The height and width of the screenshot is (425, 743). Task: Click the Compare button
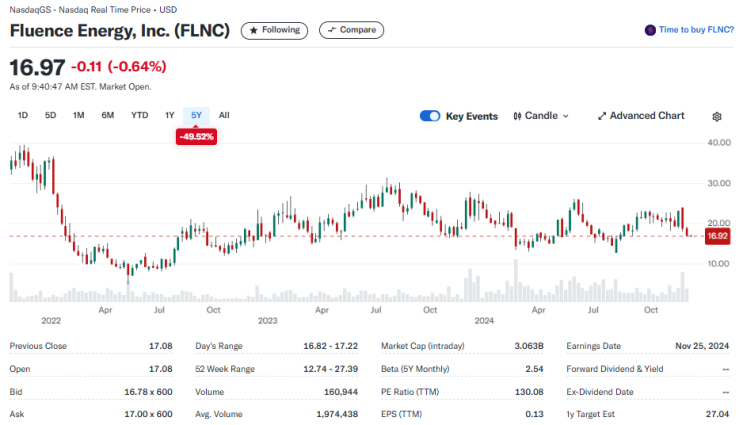coord(352,30)
